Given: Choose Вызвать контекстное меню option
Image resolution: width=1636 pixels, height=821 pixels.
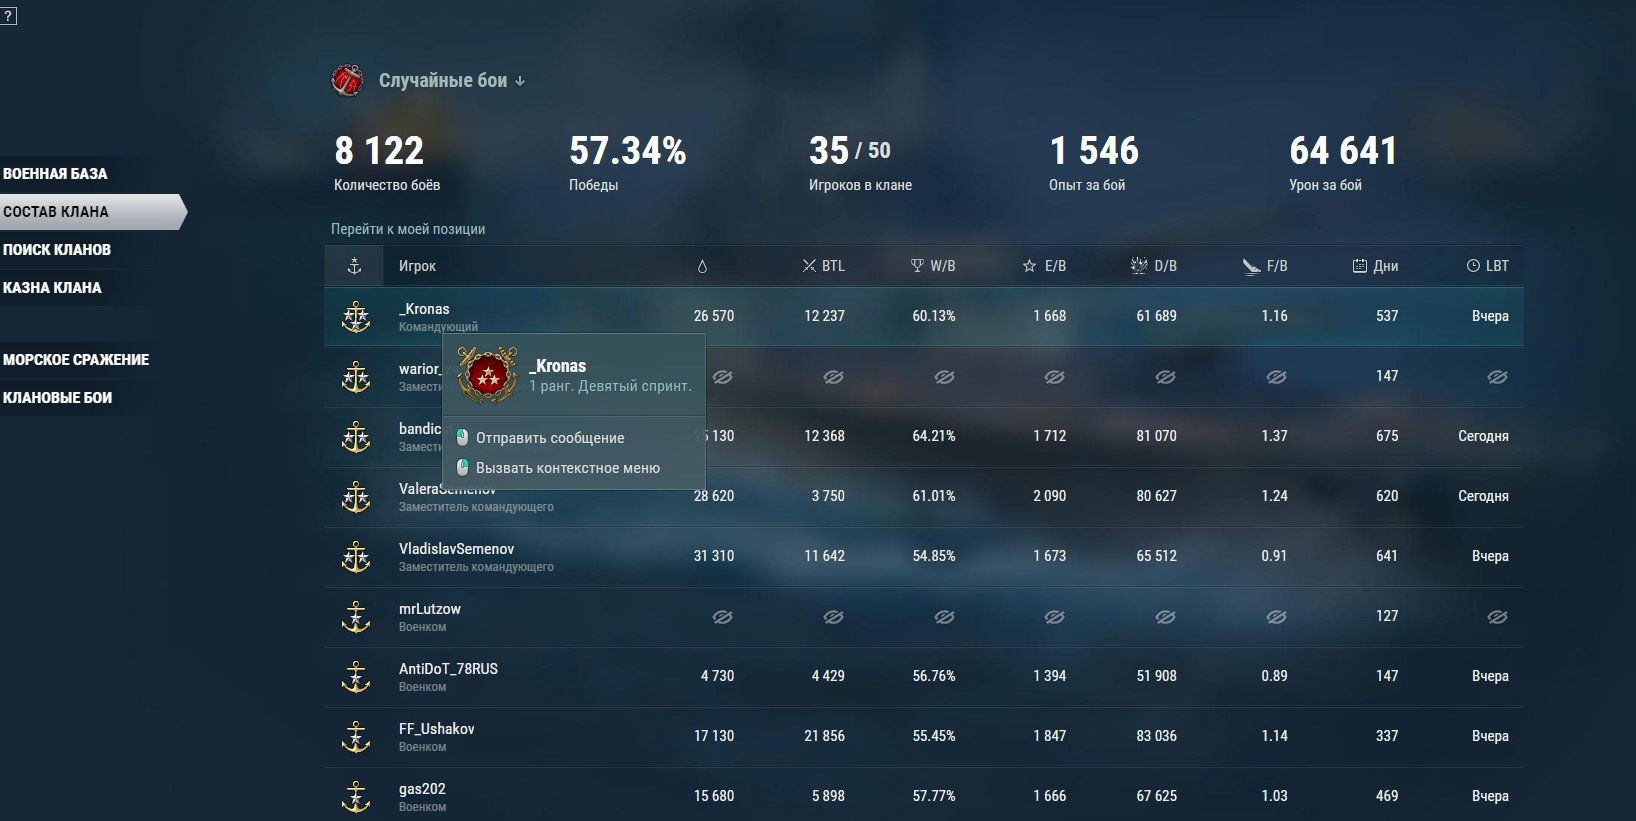Looking at the screenshot, I should 558,468.
